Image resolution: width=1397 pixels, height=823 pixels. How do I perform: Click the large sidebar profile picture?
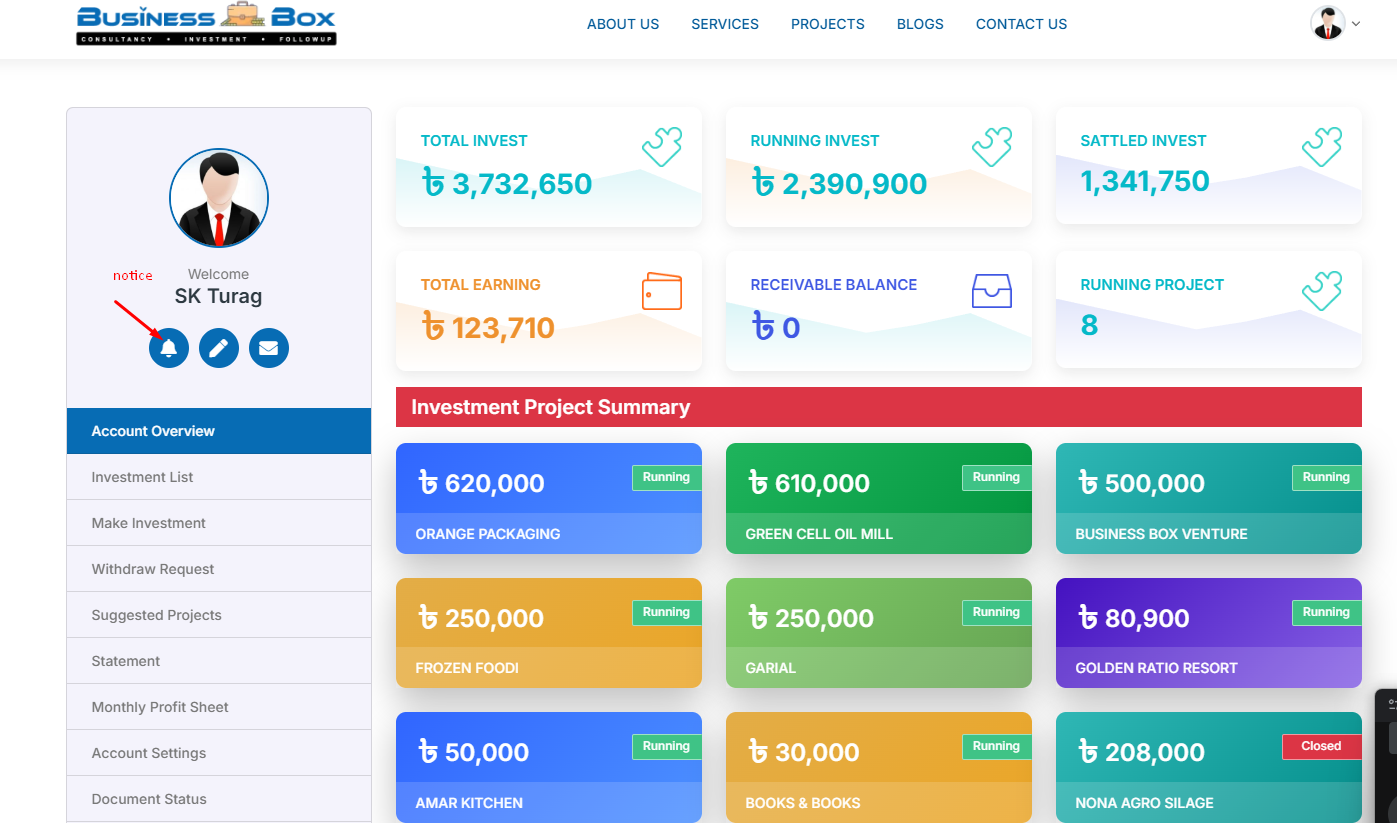pos(219,198)
